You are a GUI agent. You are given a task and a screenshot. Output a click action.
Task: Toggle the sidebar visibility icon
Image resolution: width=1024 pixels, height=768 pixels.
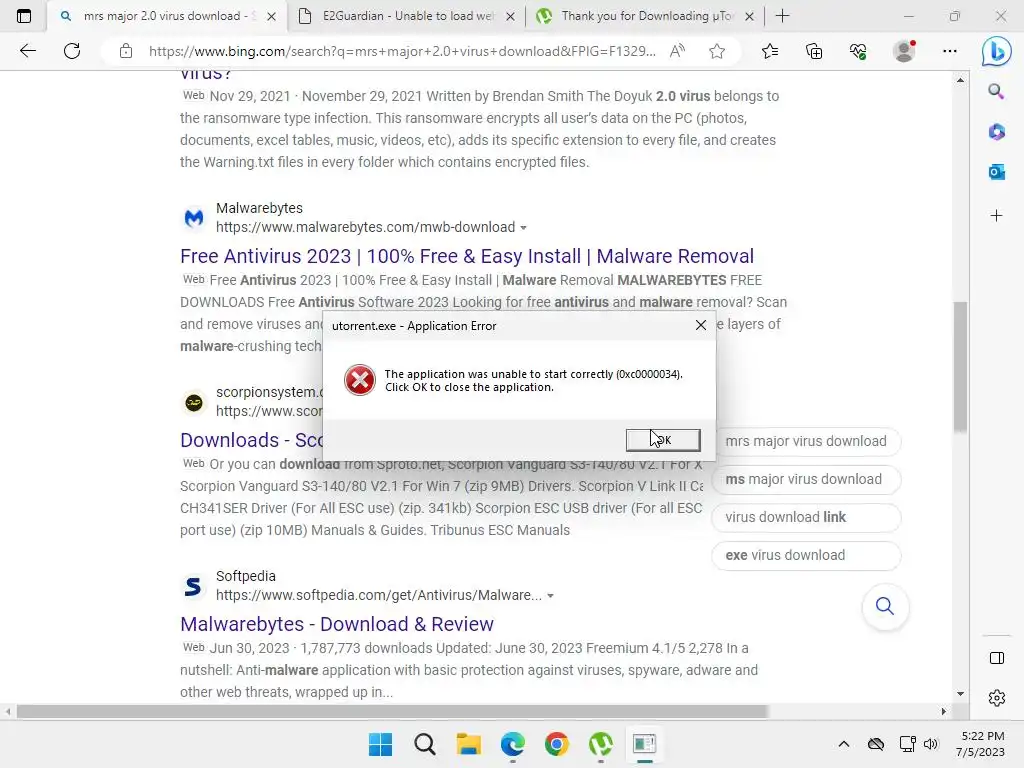click(x=997, y=658)
